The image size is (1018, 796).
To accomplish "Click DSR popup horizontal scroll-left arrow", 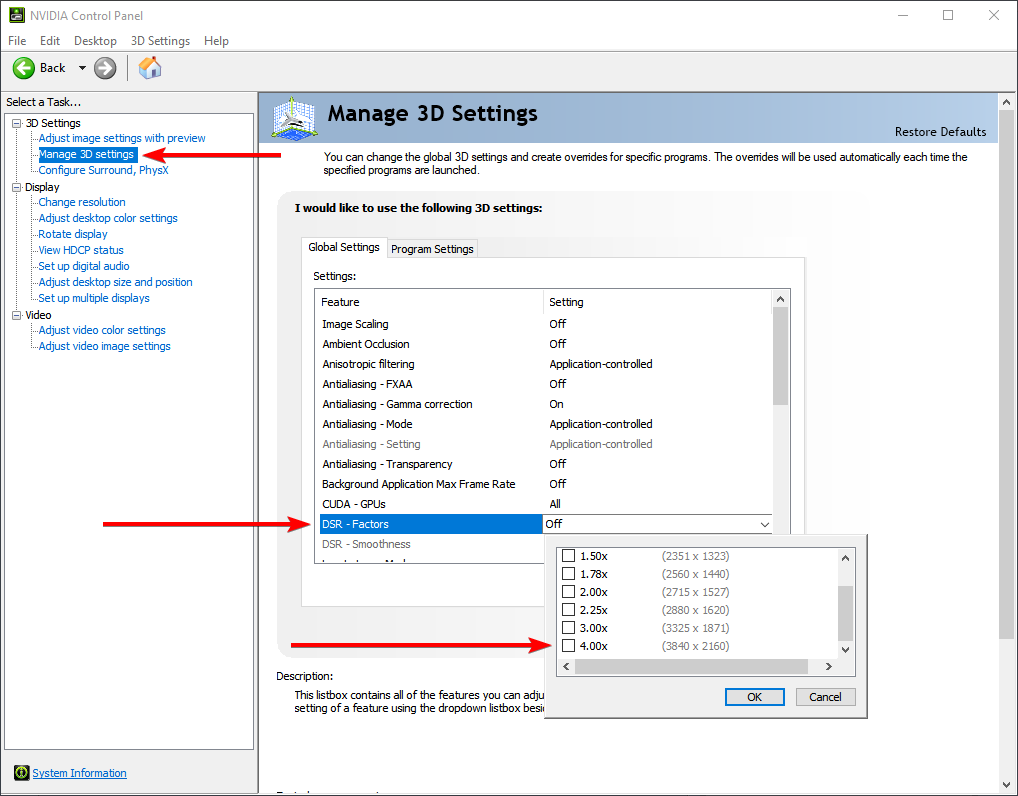I will (x=566, y=666).
